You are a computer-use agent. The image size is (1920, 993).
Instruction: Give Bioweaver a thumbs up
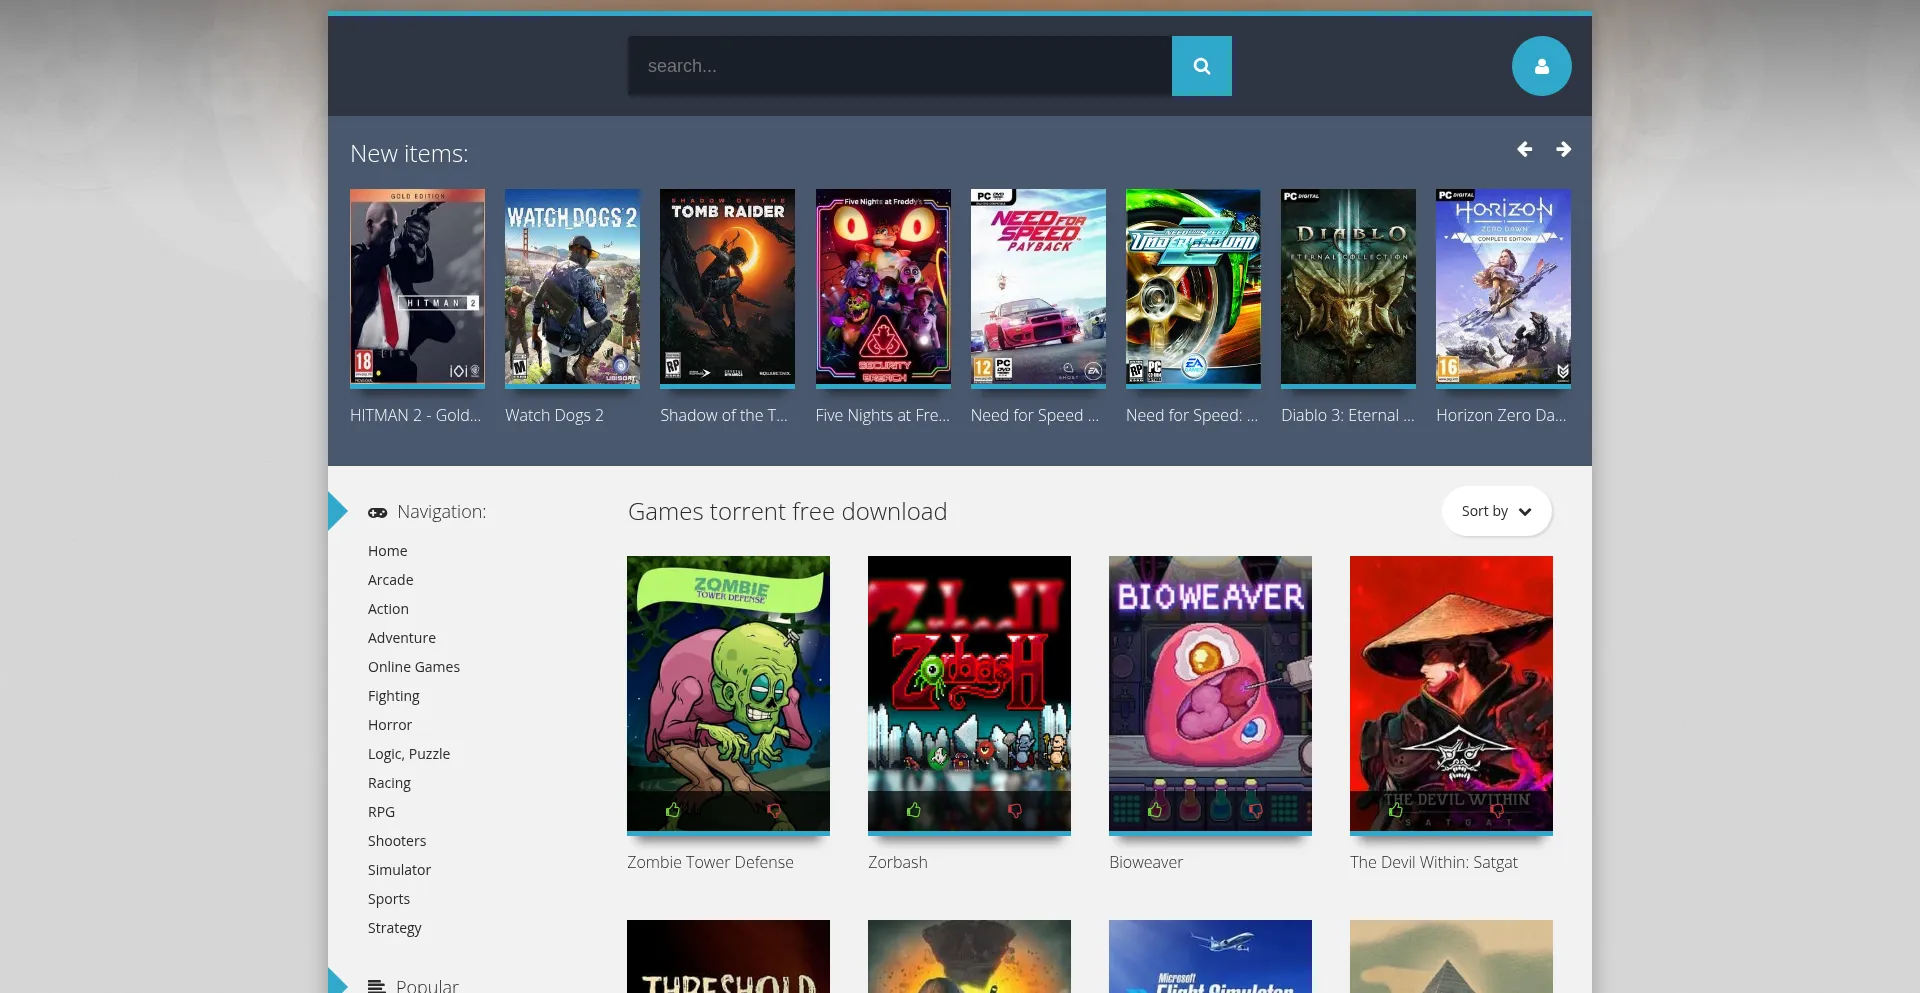coord(1157,811)
